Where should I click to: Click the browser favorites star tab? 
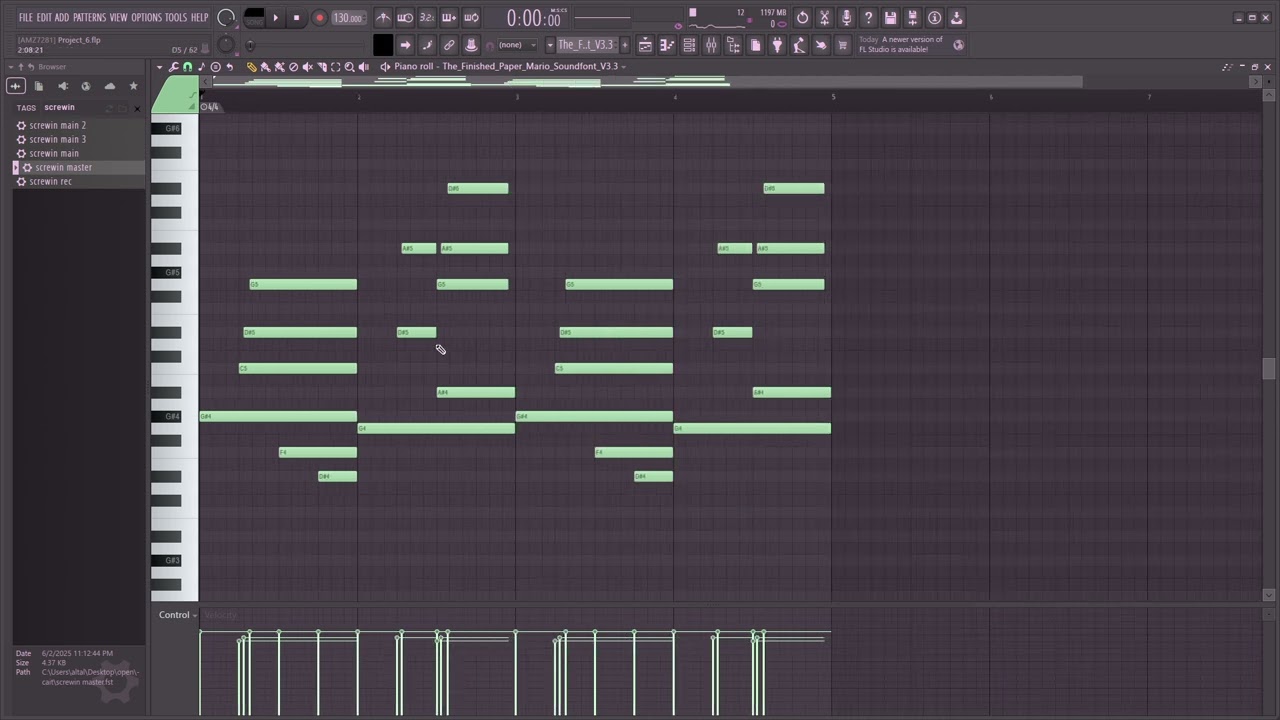pos(133,86)
